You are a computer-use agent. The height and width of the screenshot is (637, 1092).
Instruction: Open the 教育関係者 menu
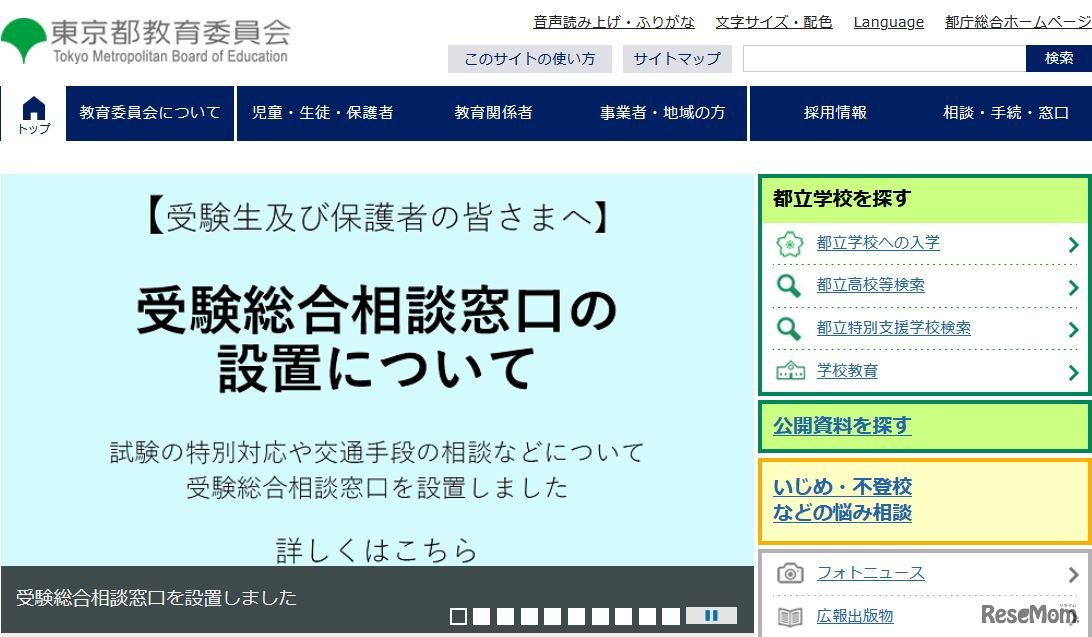tap(493, 113)
